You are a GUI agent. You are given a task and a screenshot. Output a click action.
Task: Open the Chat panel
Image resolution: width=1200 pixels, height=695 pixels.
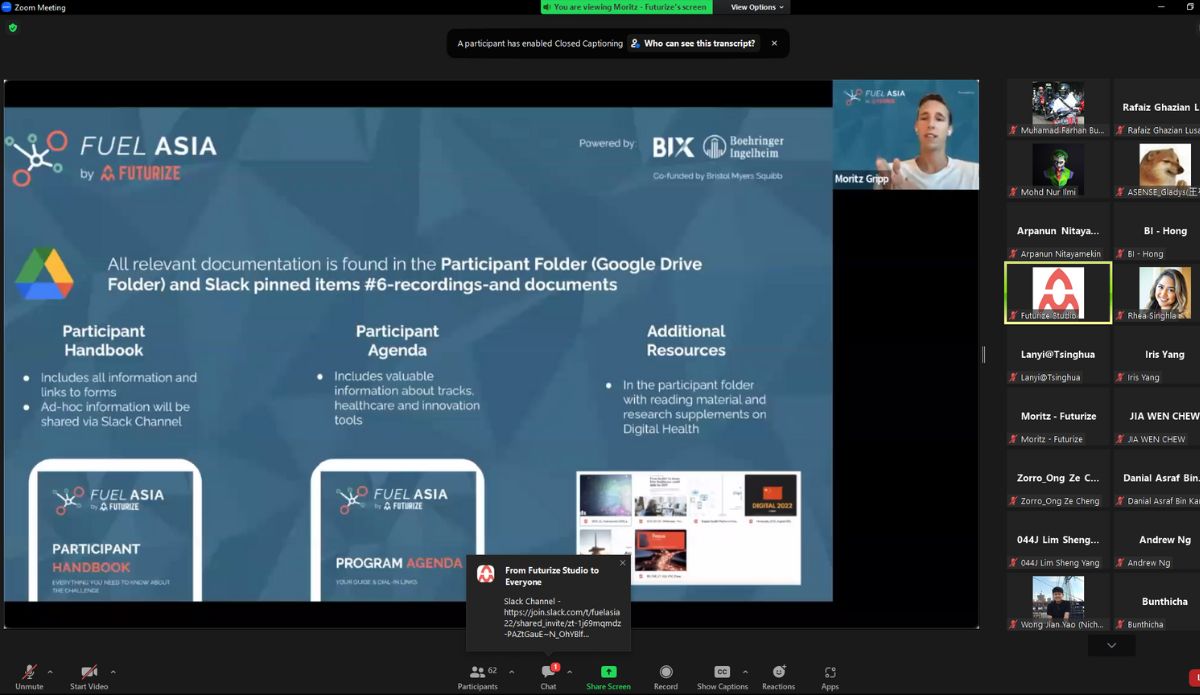point(548,676)
